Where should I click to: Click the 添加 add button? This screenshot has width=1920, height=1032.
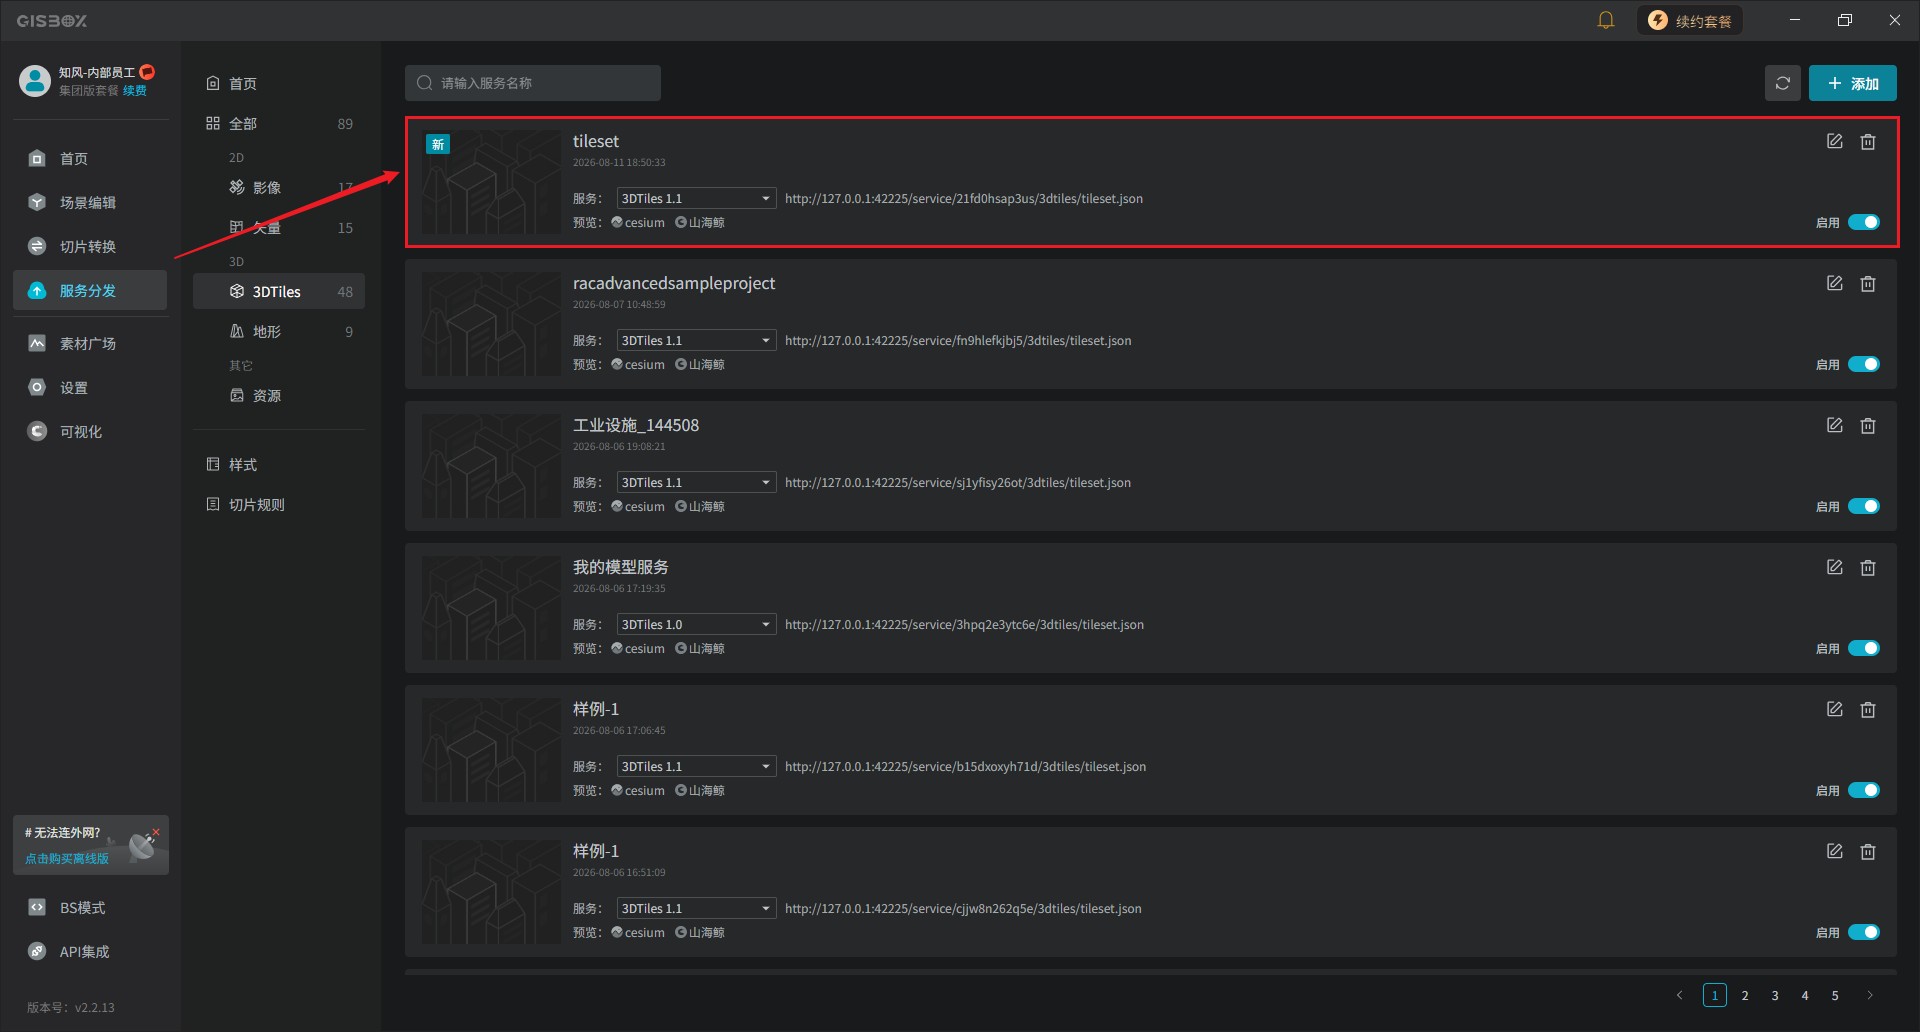(1852, 84)
